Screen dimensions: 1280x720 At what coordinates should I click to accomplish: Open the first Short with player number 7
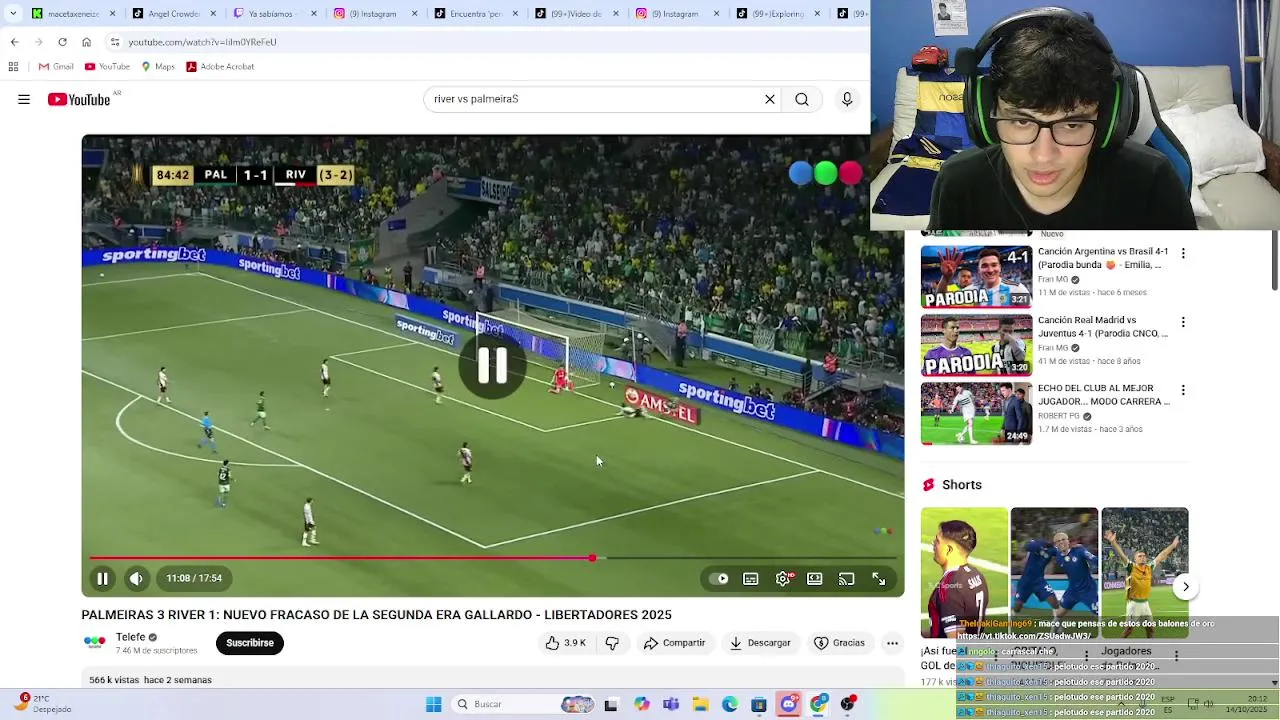click(x=964, y=572)
